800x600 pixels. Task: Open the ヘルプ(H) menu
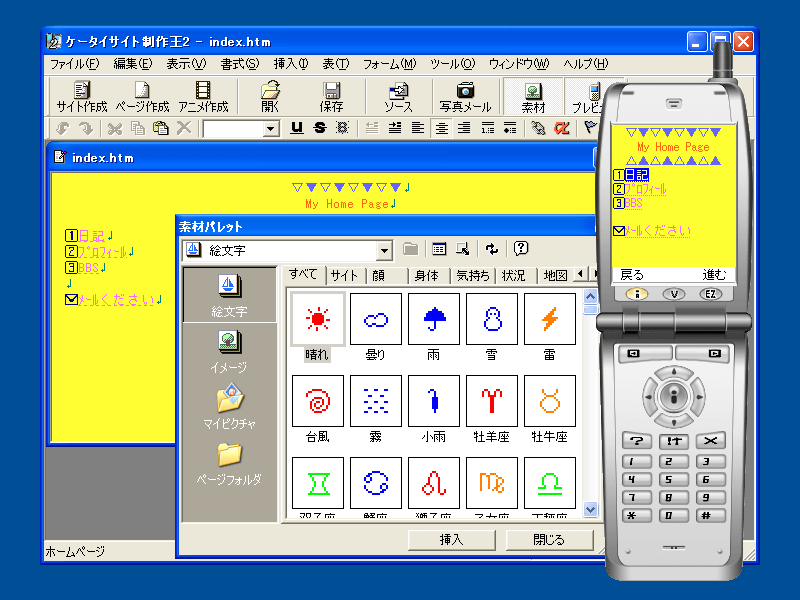(586, 64)
